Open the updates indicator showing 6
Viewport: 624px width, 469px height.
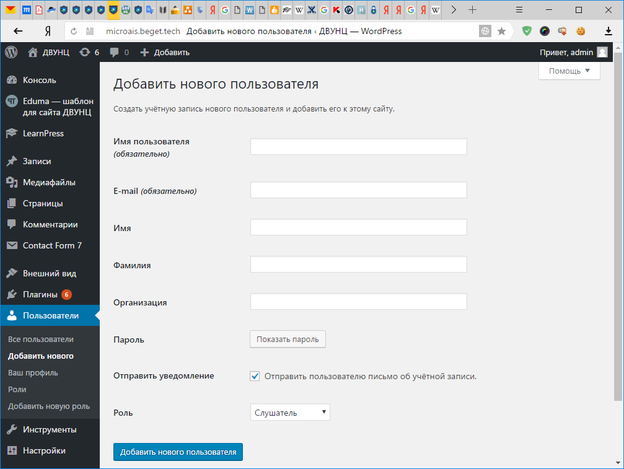point(89,52)
